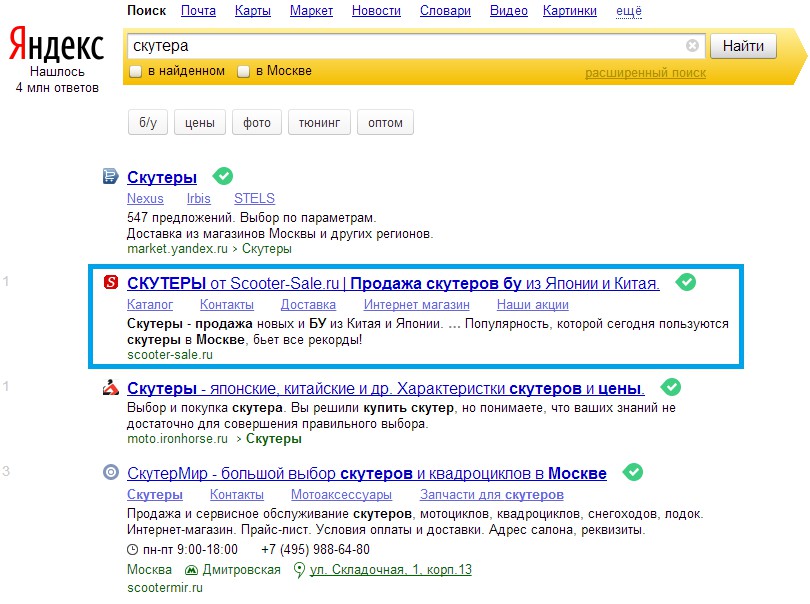Screen dimensions: 810x604
Task: Open the Мотоаксессуары sitelink
Action: [341, 494]
